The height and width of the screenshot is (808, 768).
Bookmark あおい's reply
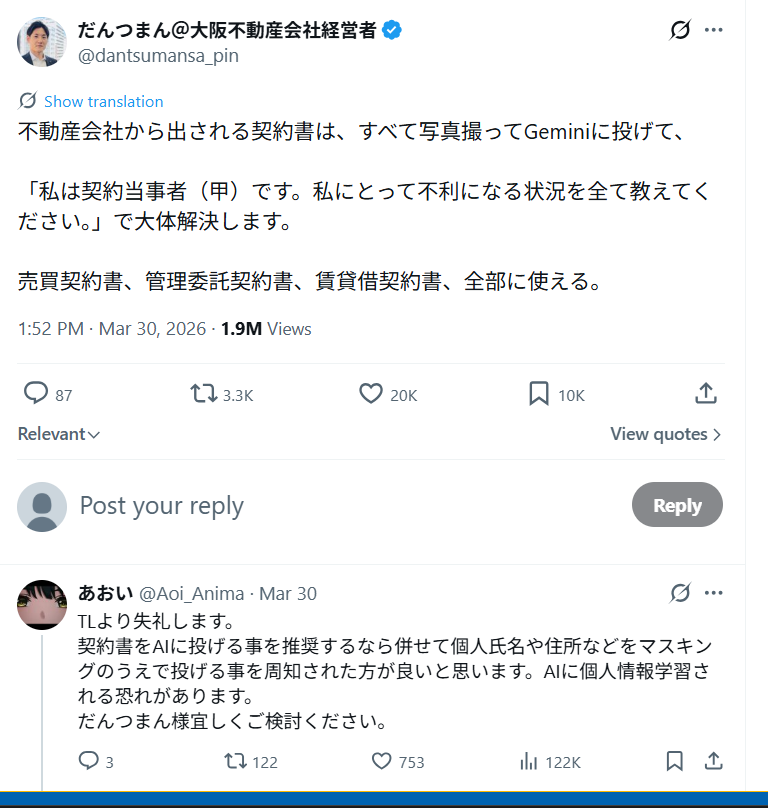(675, 762)
